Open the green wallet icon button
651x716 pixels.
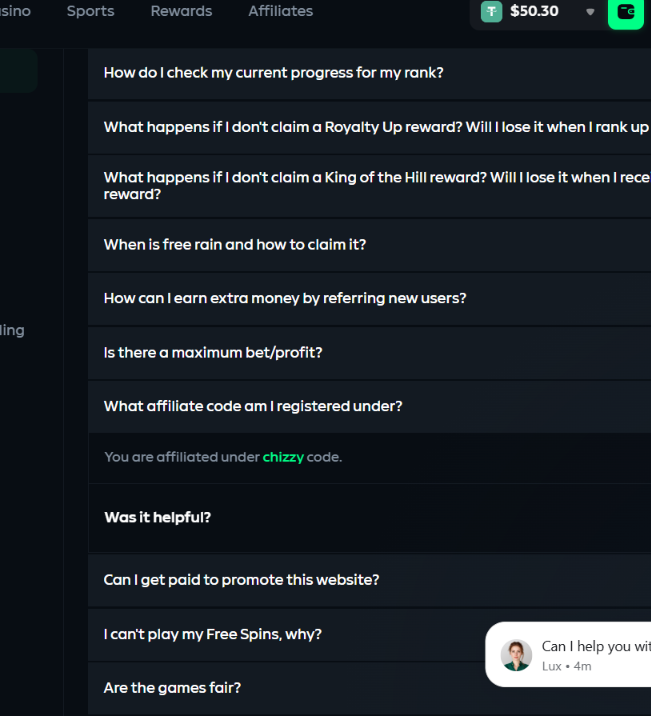pyautogui.click(x=626, y=12)
